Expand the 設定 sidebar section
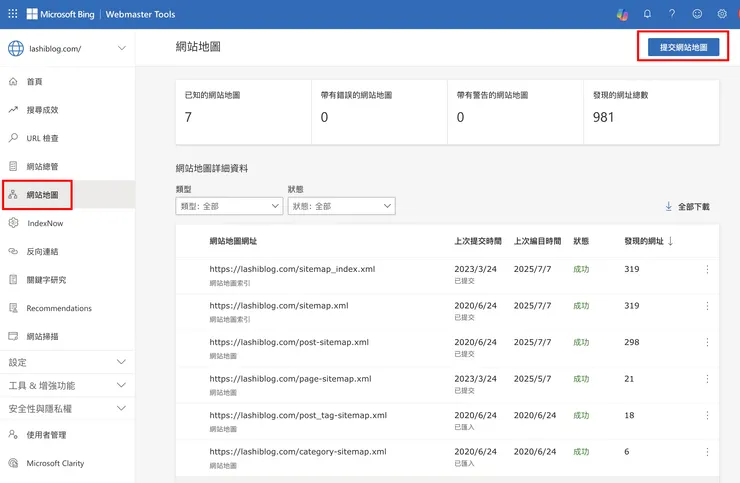Viewport: 740px width, 483px height. 122,362
